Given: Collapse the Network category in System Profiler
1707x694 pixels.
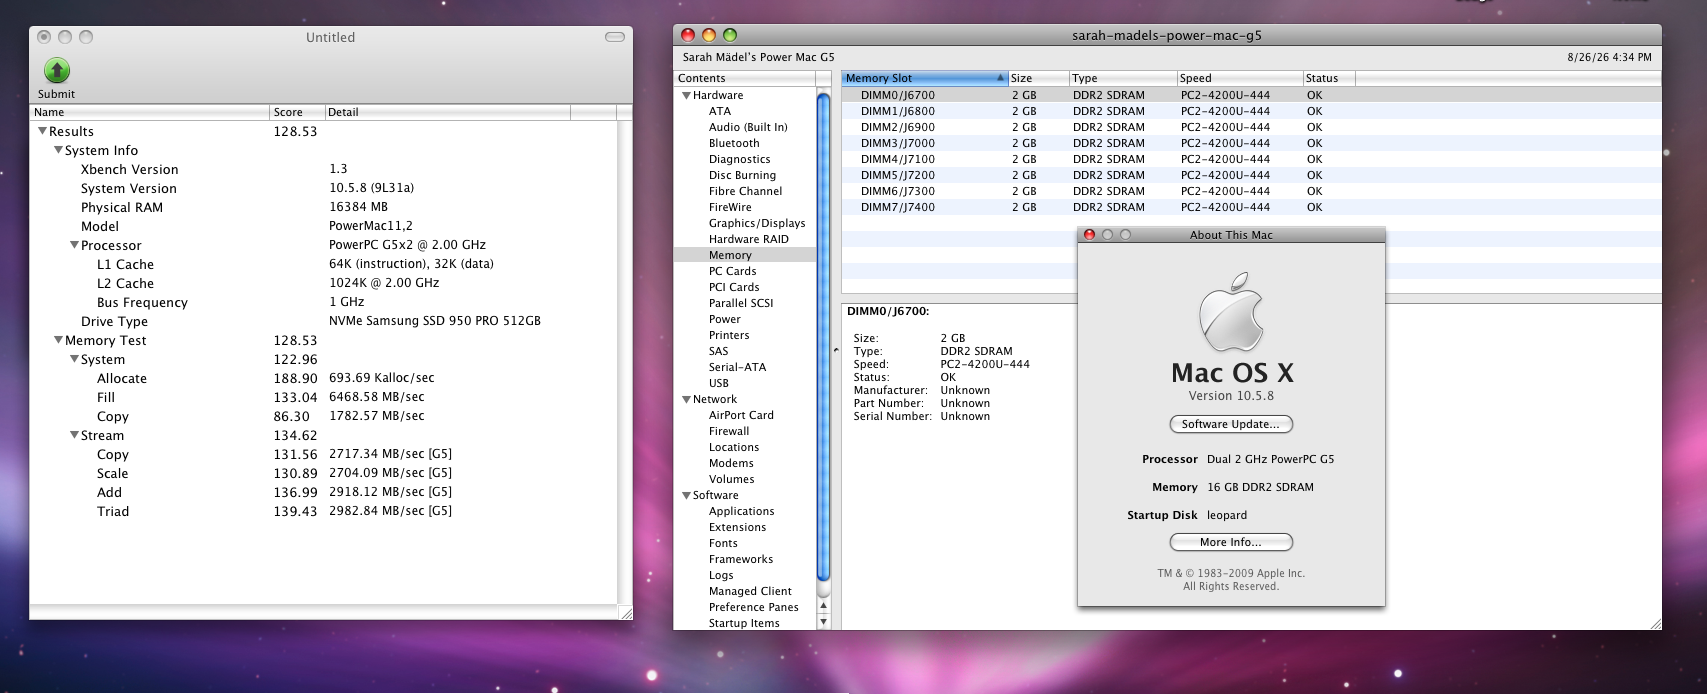Looking at the screenshot, I should pos(686,399).
